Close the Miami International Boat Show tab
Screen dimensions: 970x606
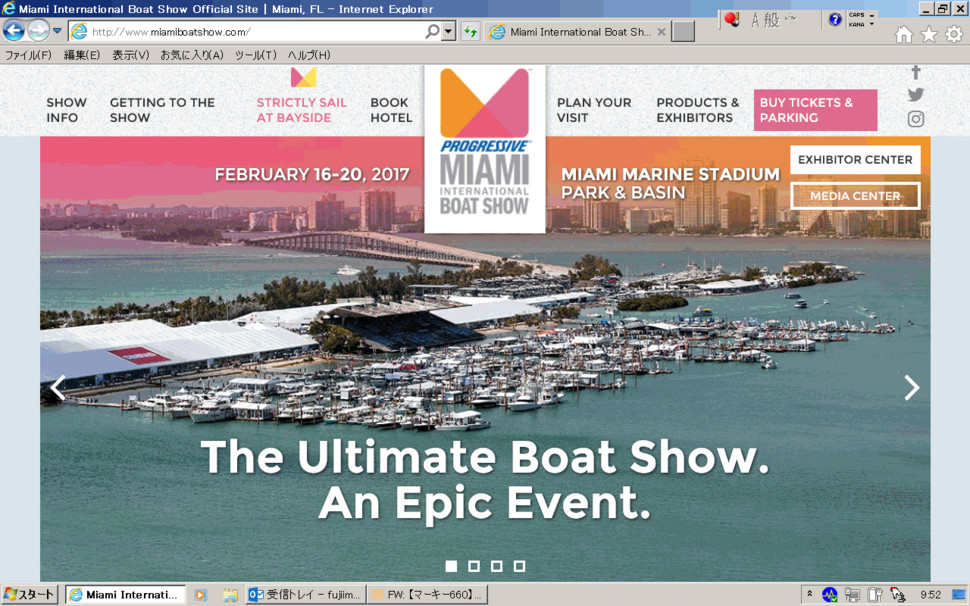point(661,32)
